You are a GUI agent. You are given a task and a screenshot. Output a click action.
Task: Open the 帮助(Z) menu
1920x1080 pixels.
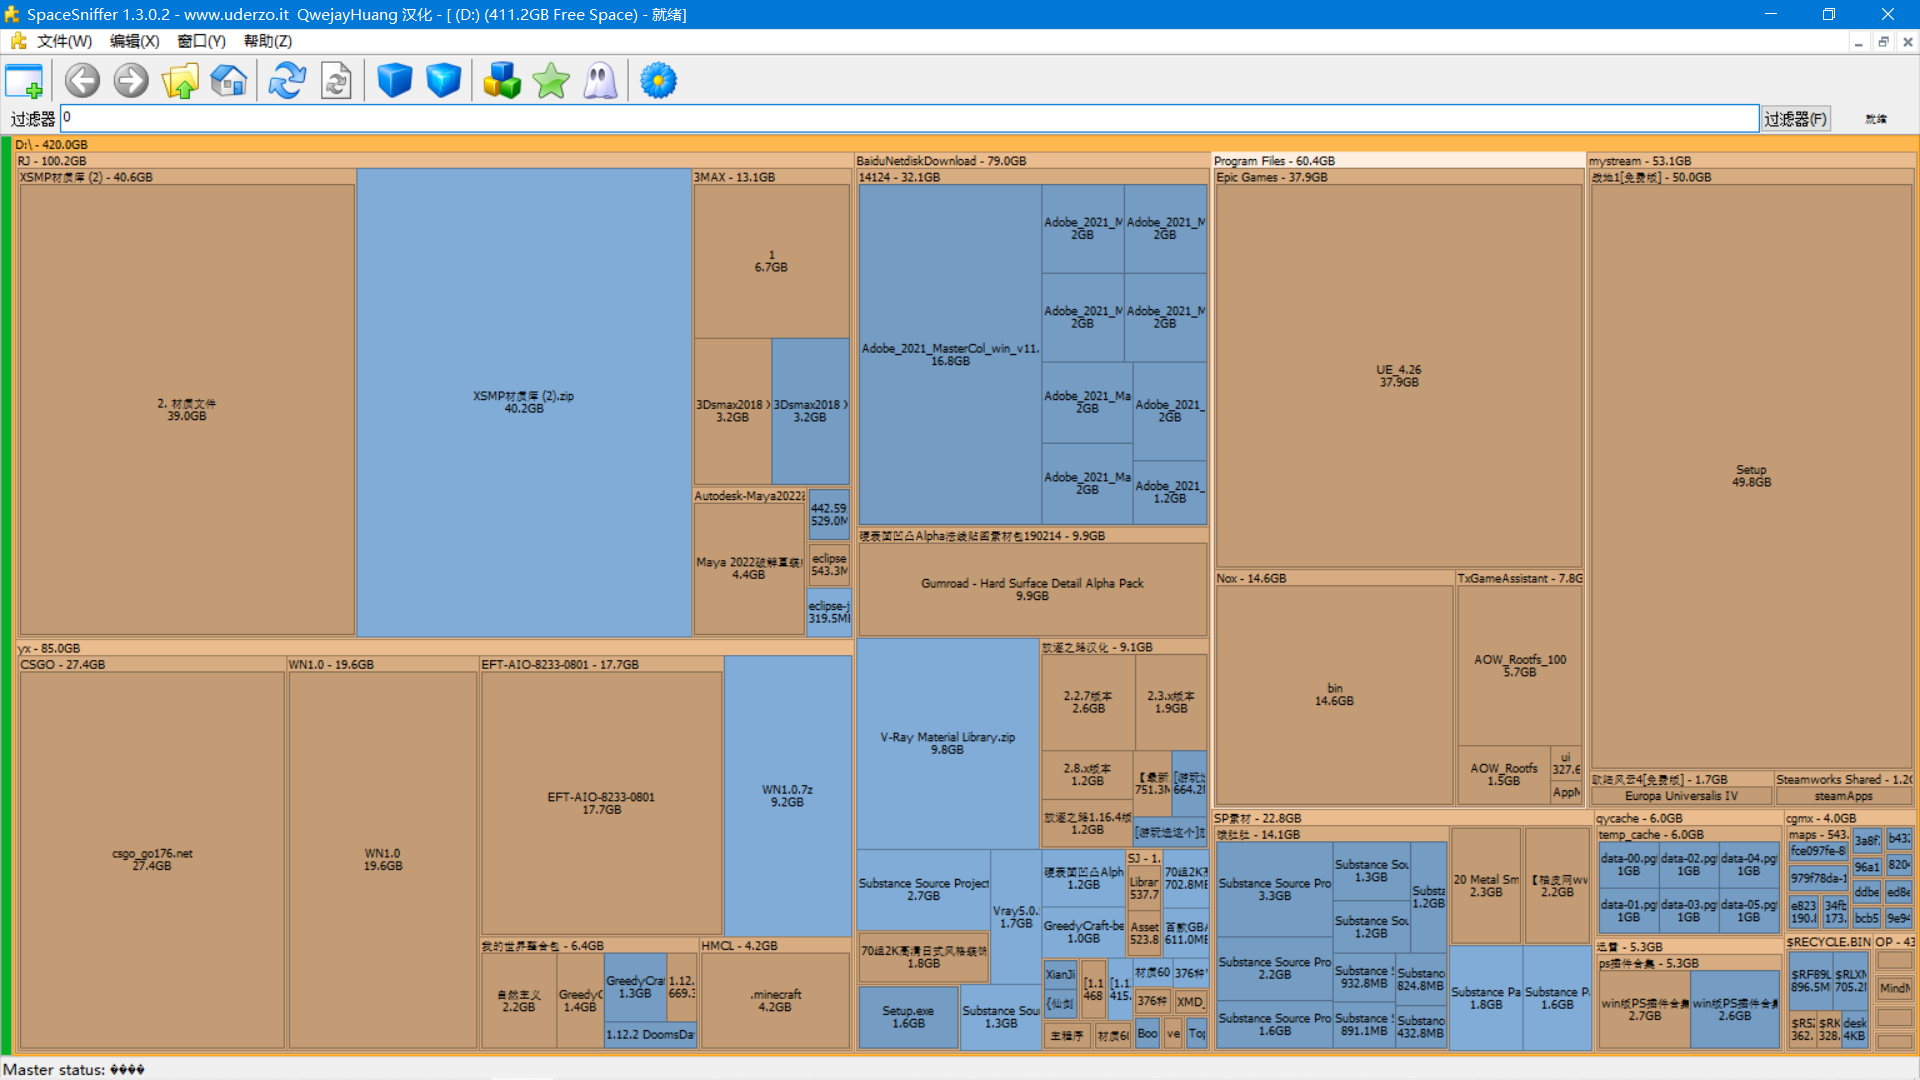click(x=267, y=41)
